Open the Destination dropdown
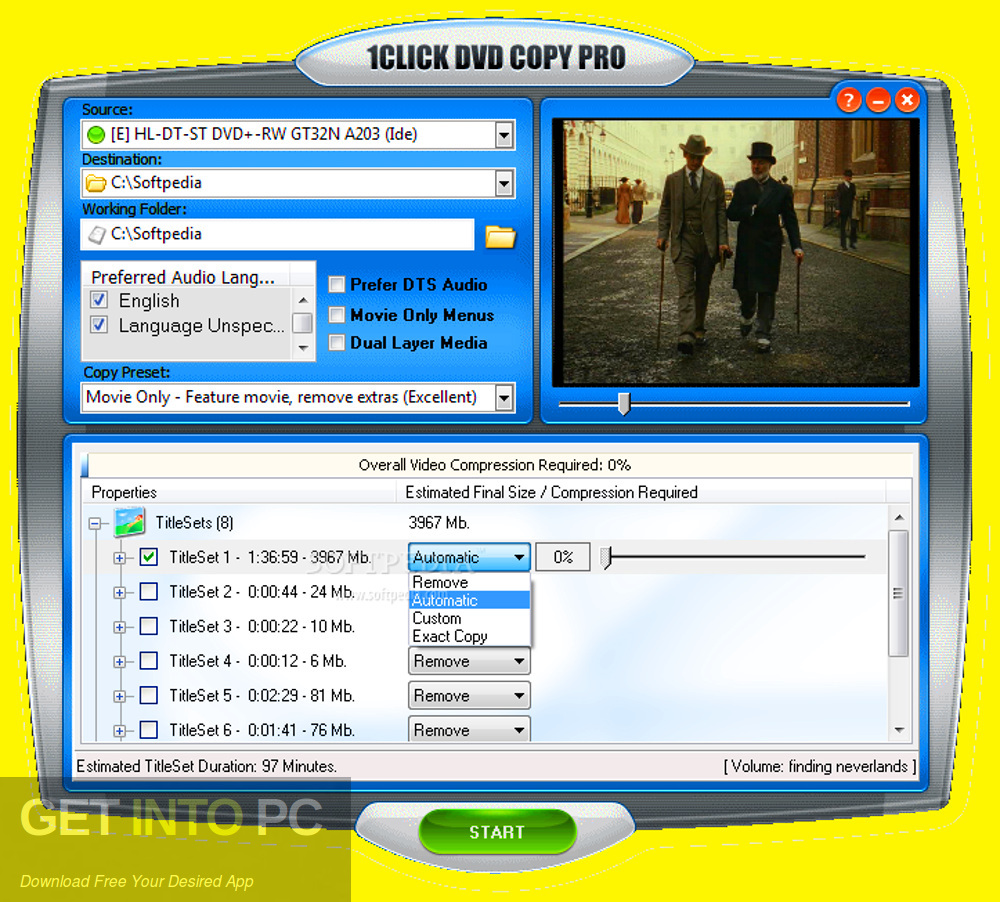The height and width of the screenshot is (902, 1000). click(x=504, y=184)
